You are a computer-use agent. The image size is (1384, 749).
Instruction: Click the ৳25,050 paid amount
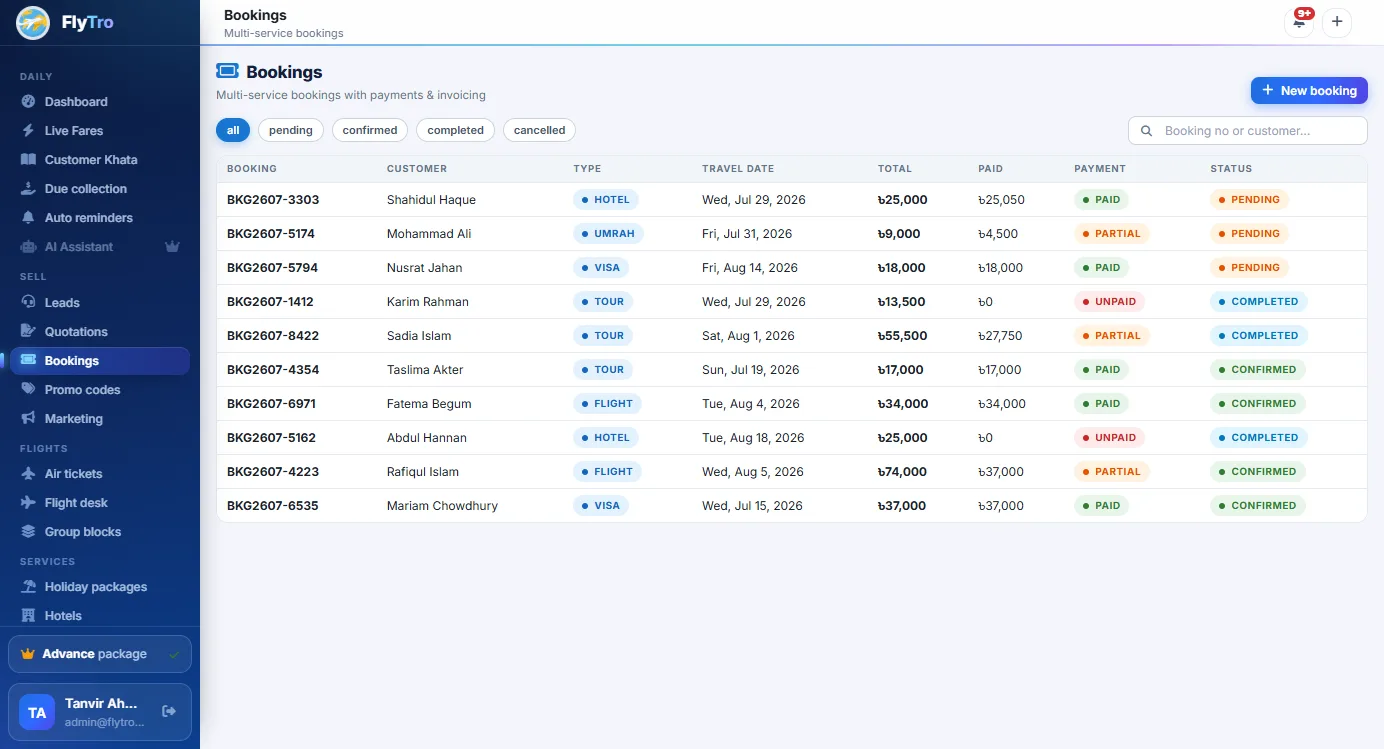tap(1001, 200)
